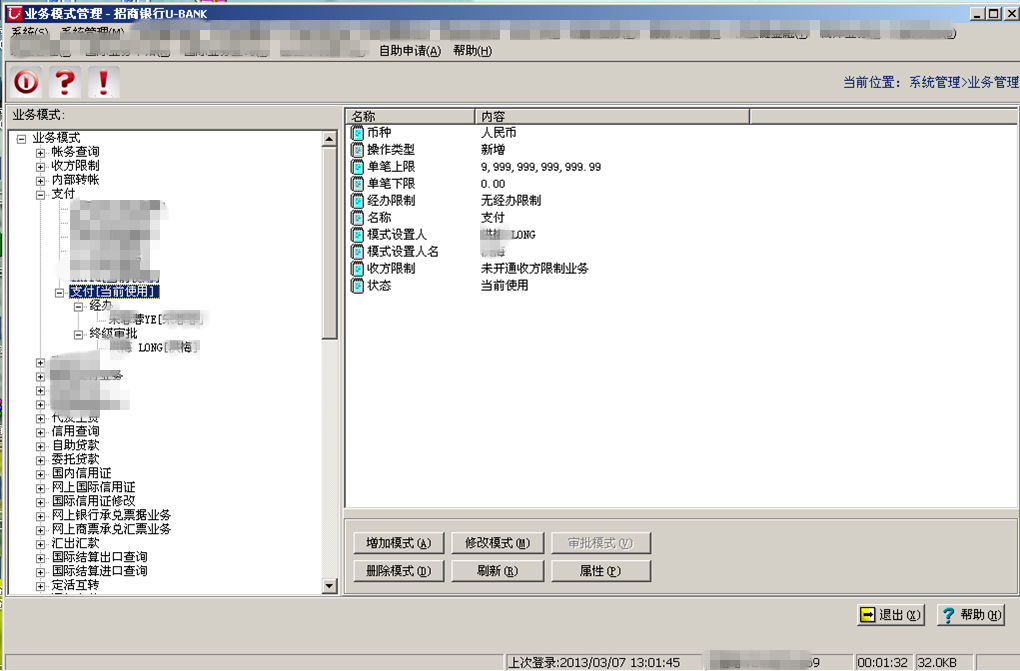Select the 国际信用证修改 tree item
Viewport: 1020px width, 671px height.
94,501
